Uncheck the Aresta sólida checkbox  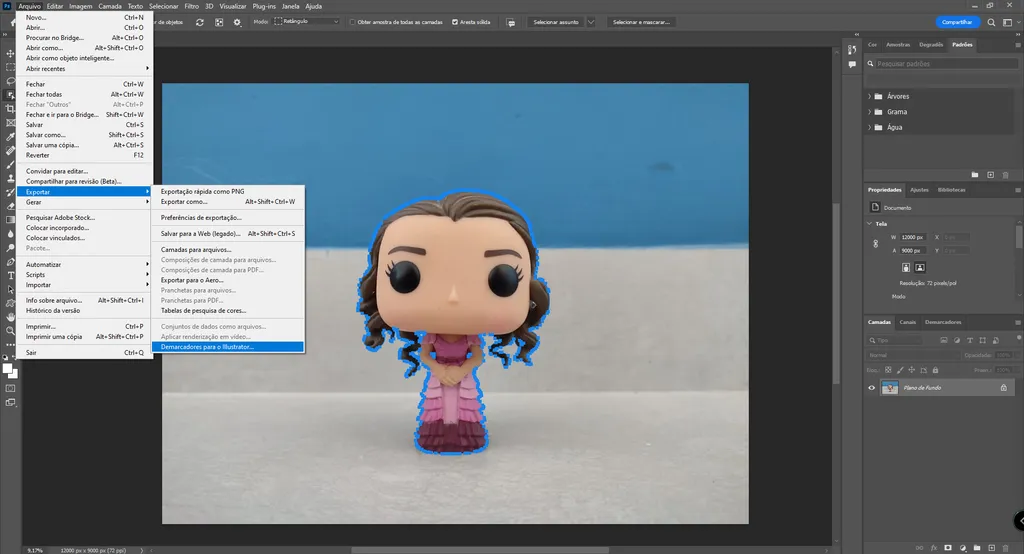coord(456,22)
